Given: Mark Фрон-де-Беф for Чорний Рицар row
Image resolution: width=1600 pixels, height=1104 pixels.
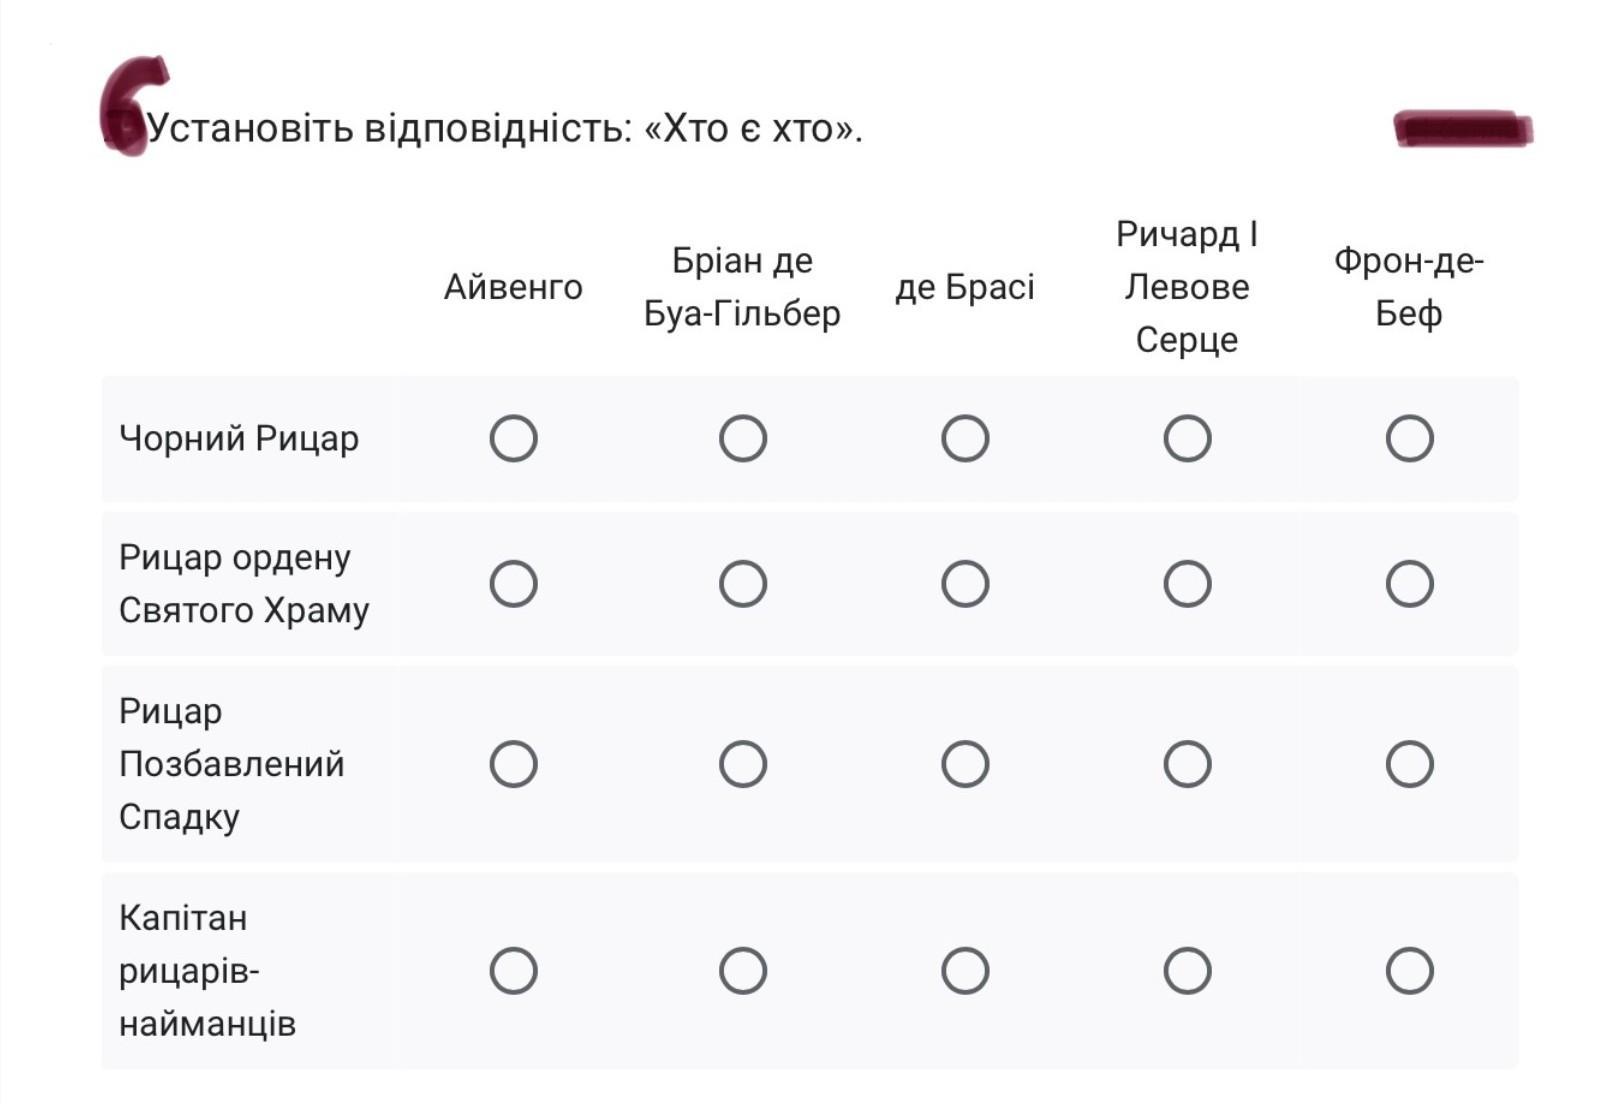Looking at the screenshot, I should [1409, 438].
